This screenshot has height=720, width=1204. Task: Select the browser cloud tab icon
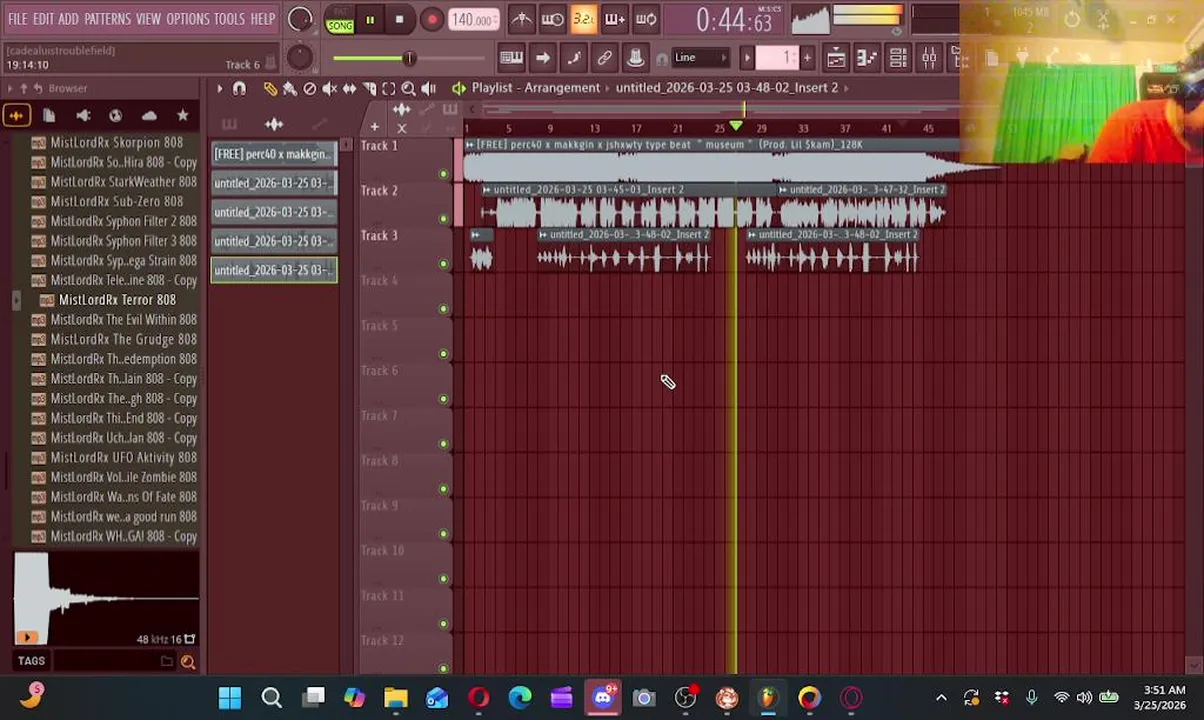point(149,116)
